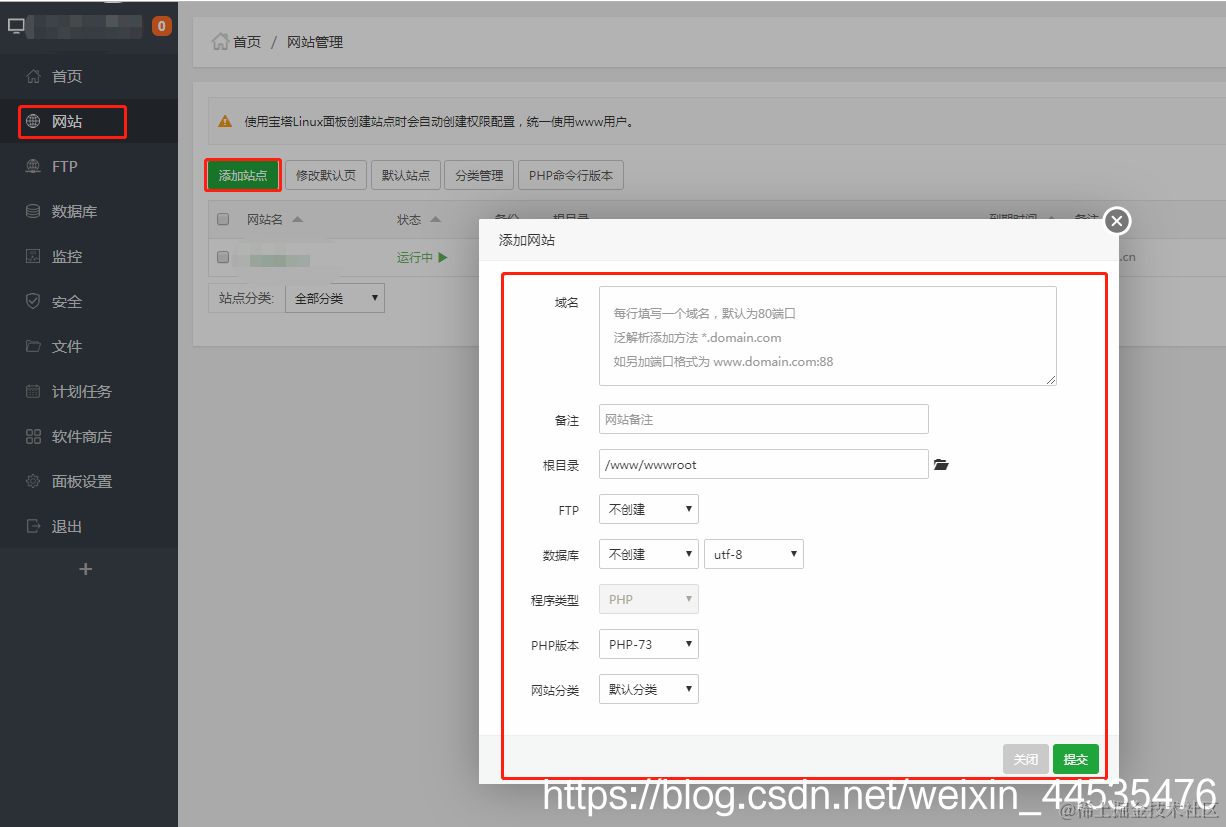
Task: Click the 计划任务 calendar icon
Action: (x=33, y=391)
